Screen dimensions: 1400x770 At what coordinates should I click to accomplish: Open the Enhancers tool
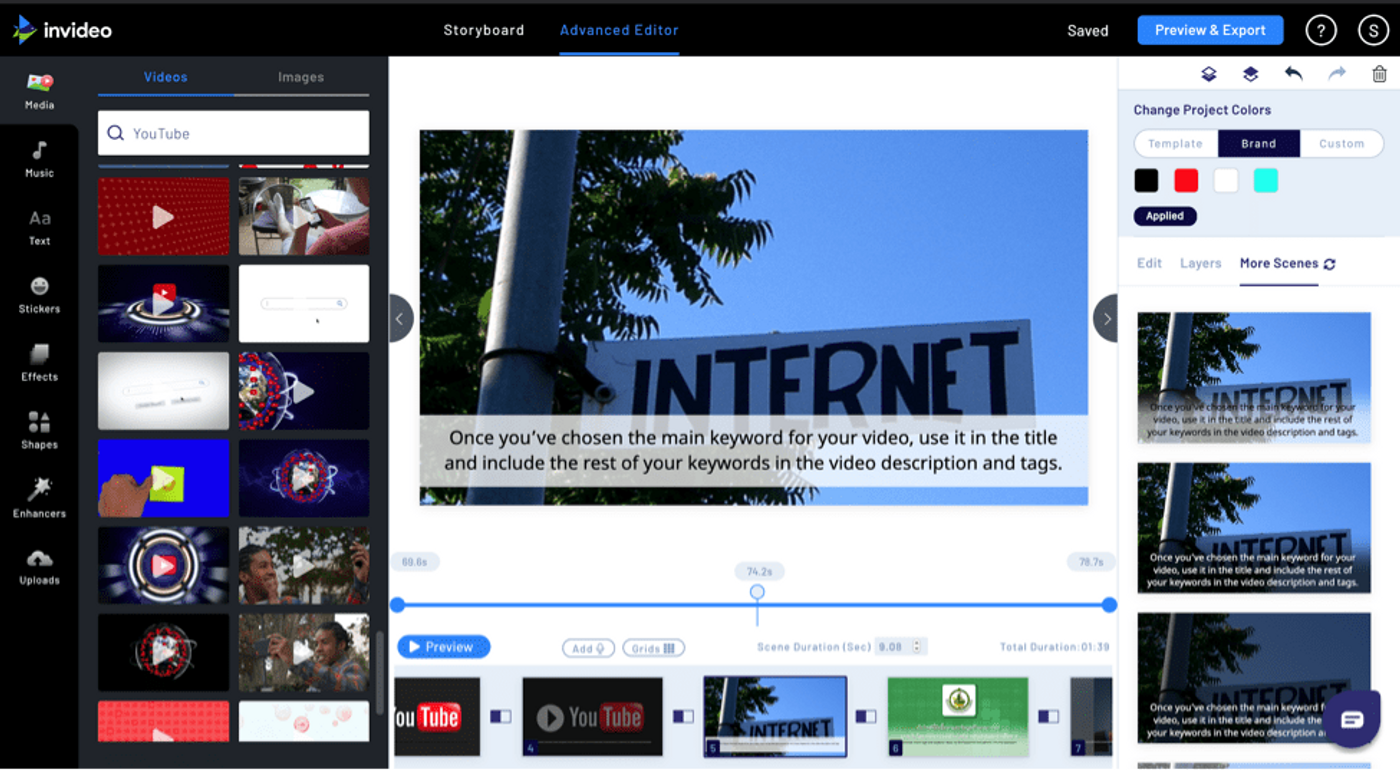39,498
